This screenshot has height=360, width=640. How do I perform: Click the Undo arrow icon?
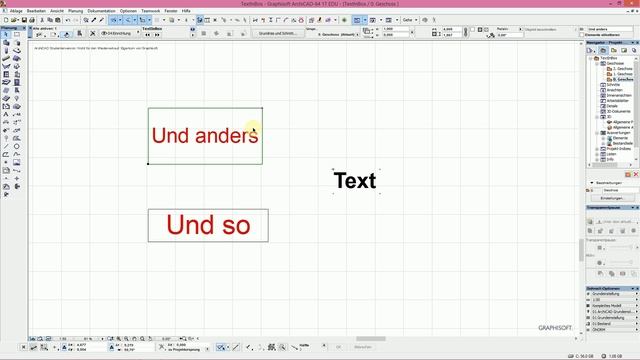68,20
